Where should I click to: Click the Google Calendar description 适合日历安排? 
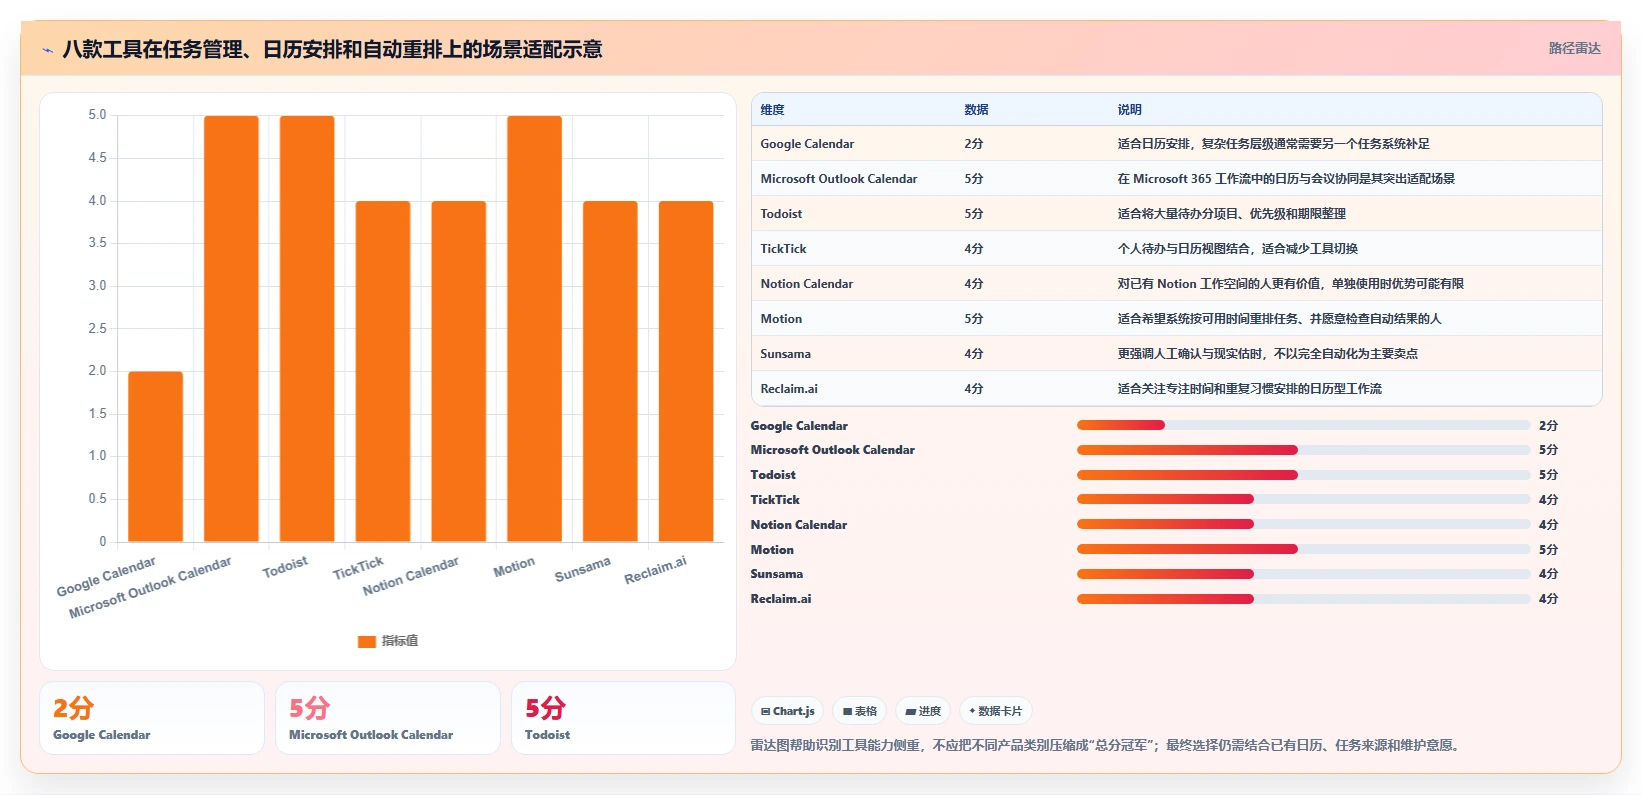(1273, 144)
